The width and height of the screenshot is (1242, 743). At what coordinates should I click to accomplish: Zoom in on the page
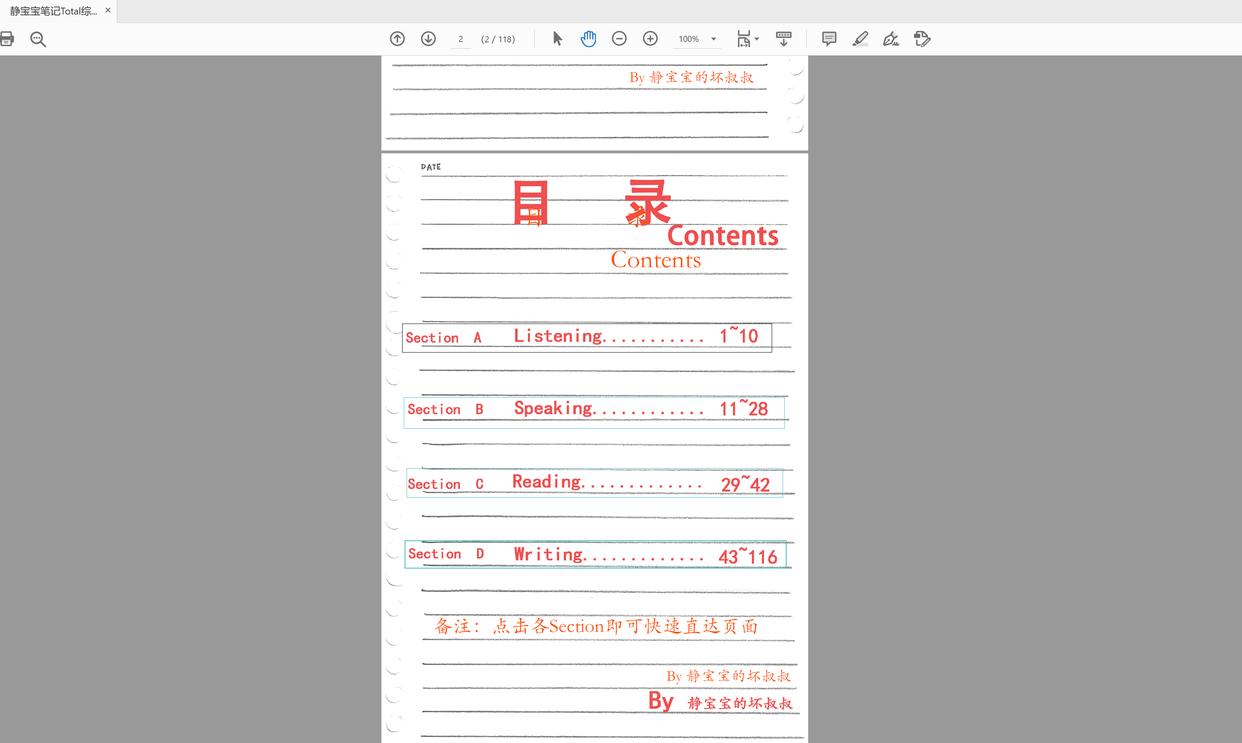pos(650,38)
